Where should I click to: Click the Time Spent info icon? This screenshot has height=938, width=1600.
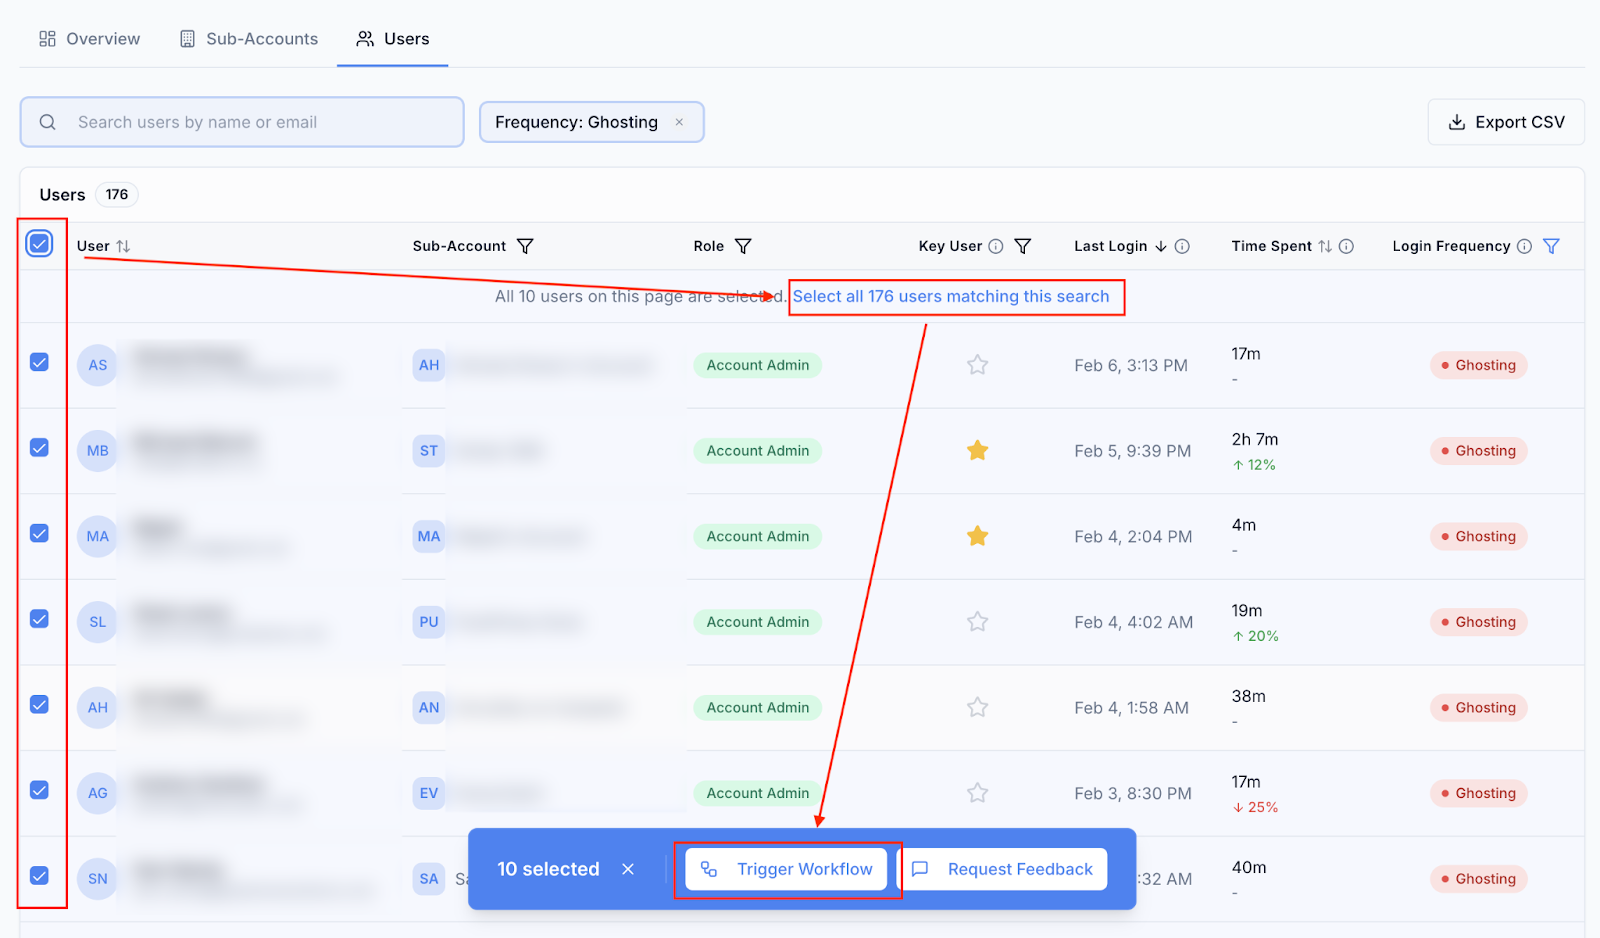[1347, 246]
